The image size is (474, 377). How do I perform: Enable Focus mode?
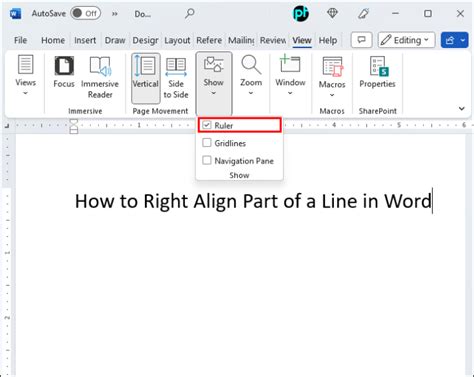tap(64, 73)
